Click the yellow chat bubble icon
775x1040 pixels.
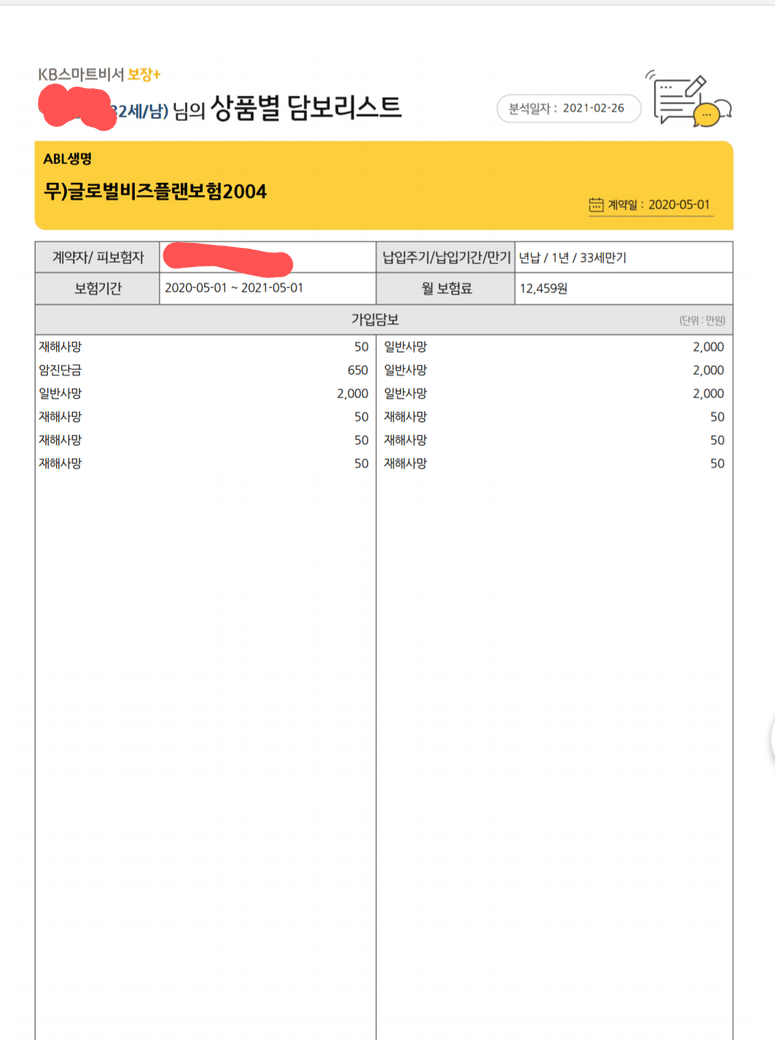[x=708, y=115]
